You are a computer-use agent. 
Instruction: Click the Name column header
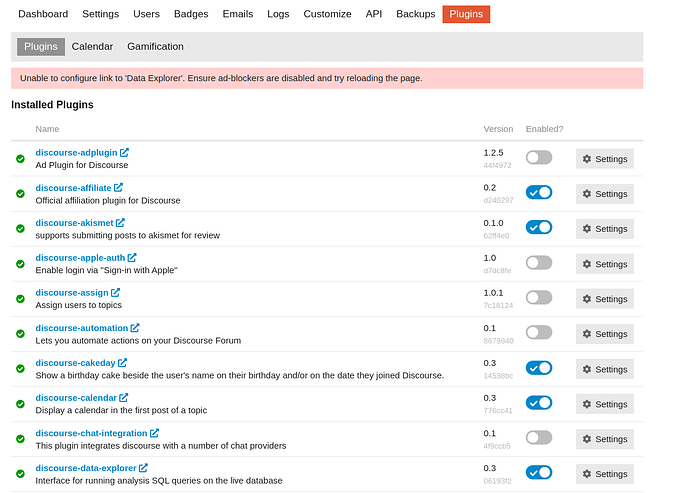coord(47,129)
